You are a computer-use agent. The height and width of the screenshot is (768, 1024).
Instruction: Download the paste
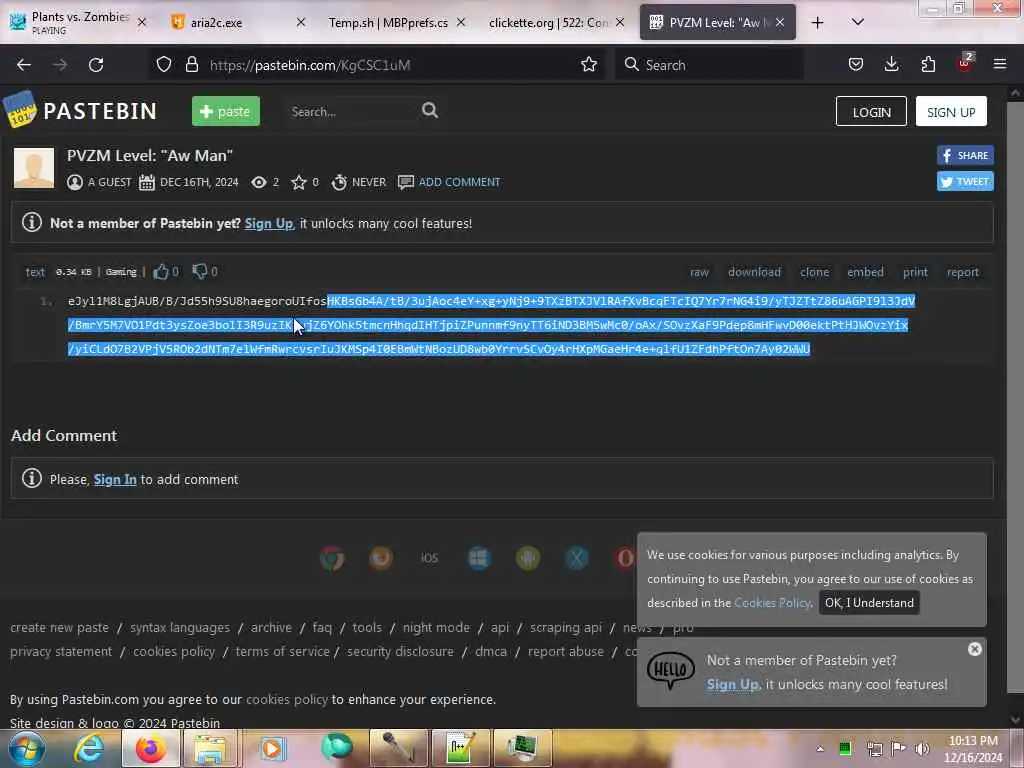pos(754,272)
